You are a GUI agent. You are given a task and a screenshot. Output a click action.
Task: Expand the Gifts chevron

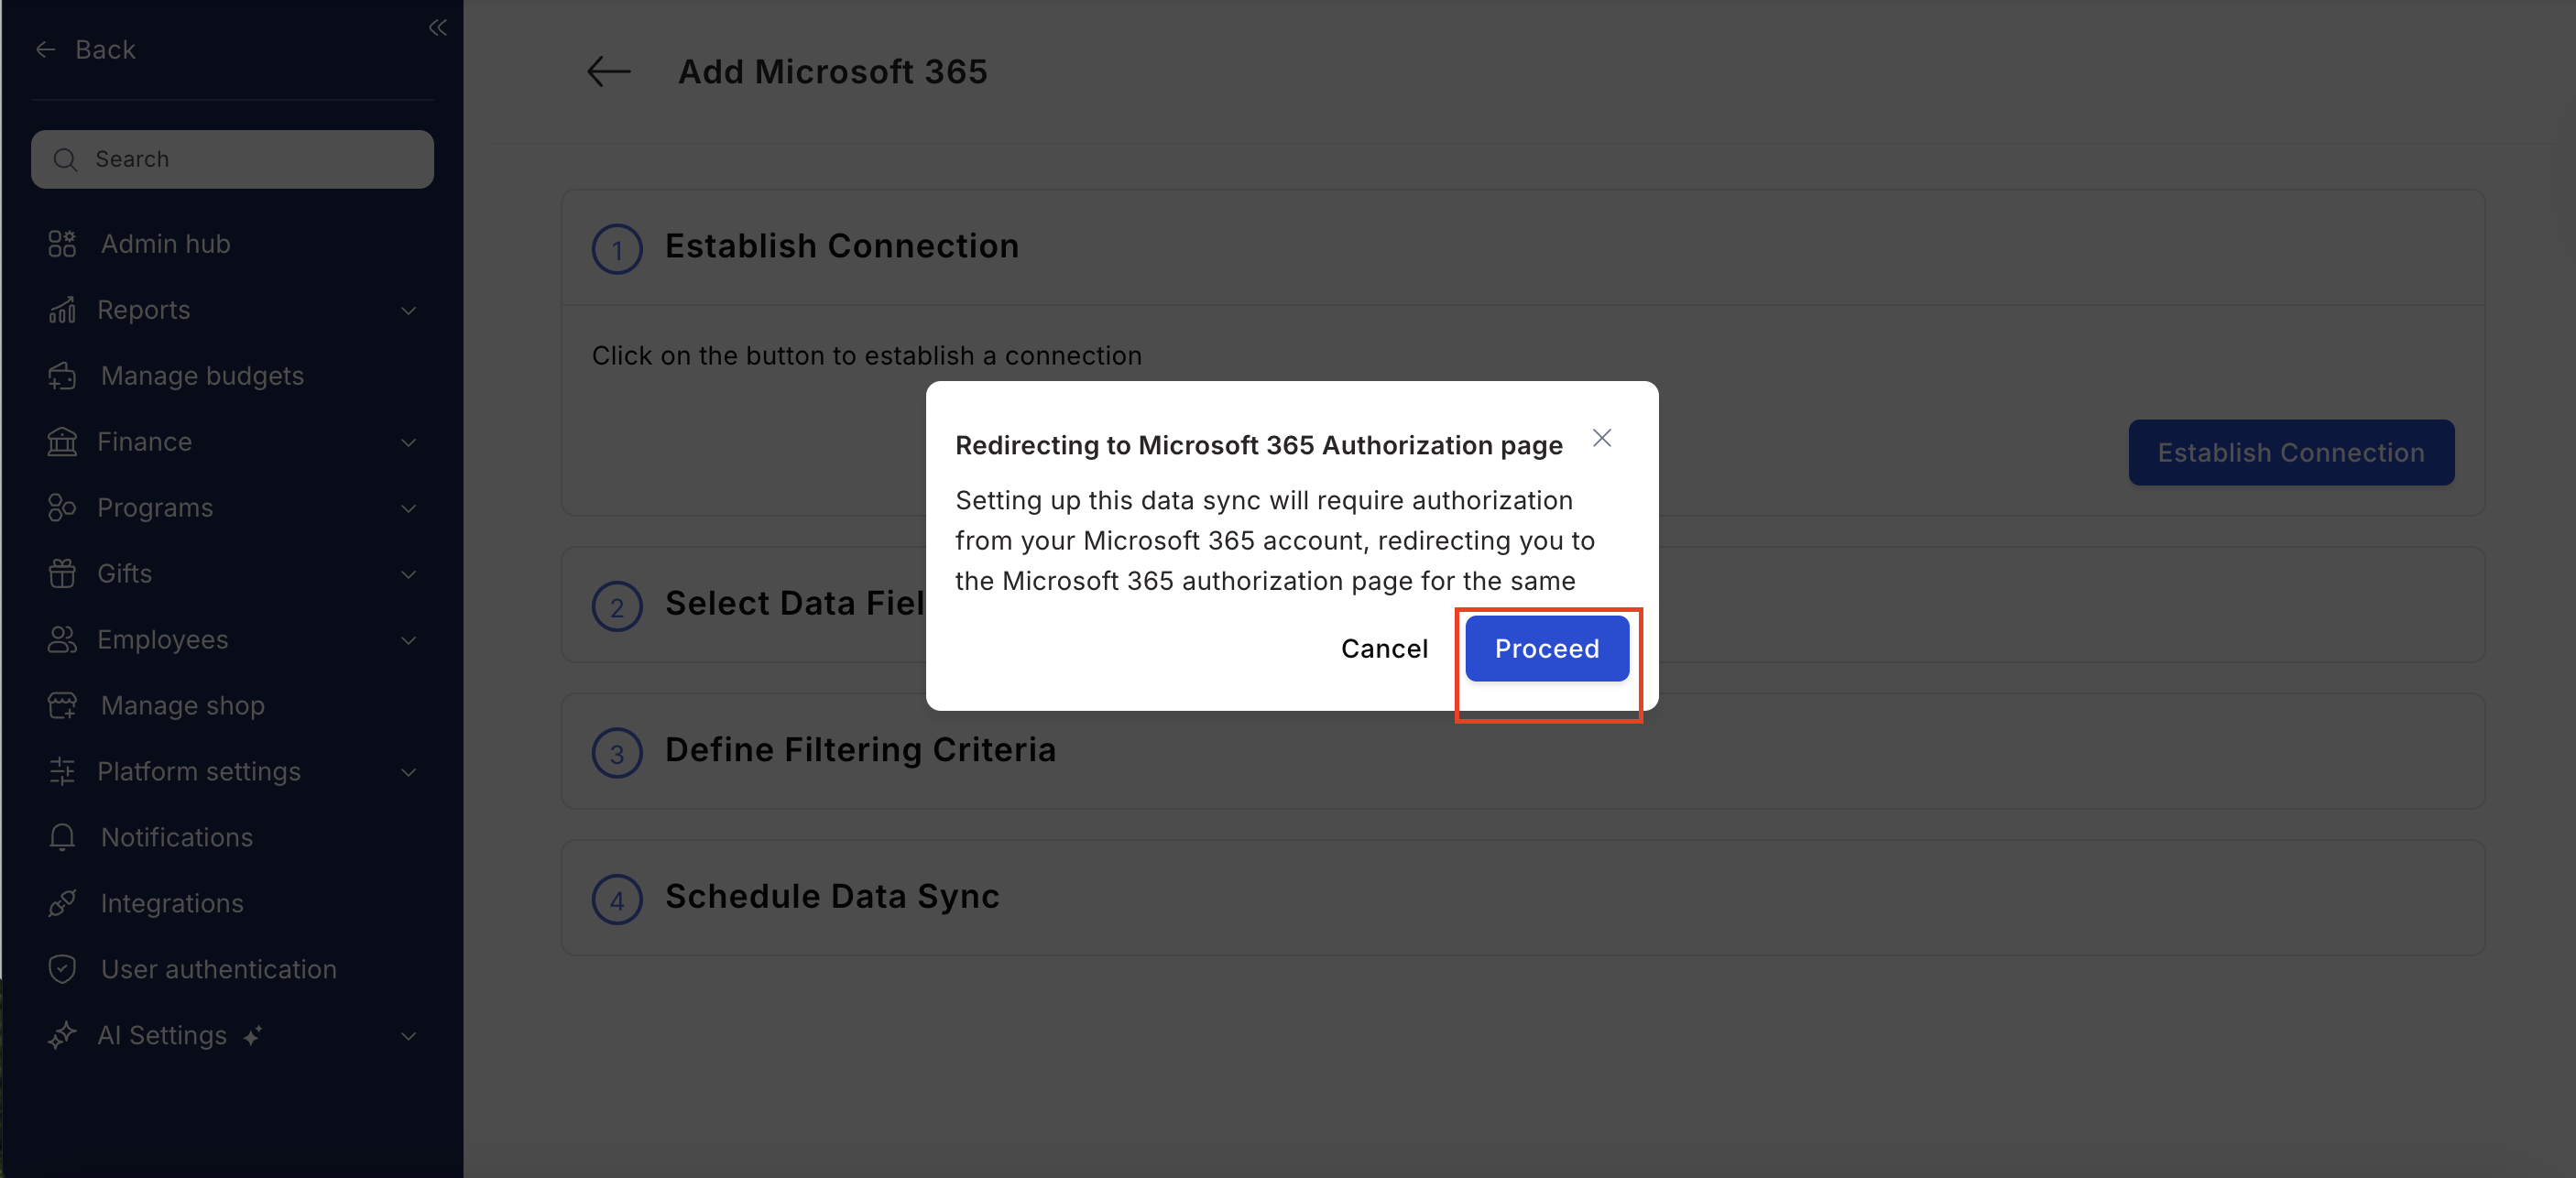tap(408, 575)
